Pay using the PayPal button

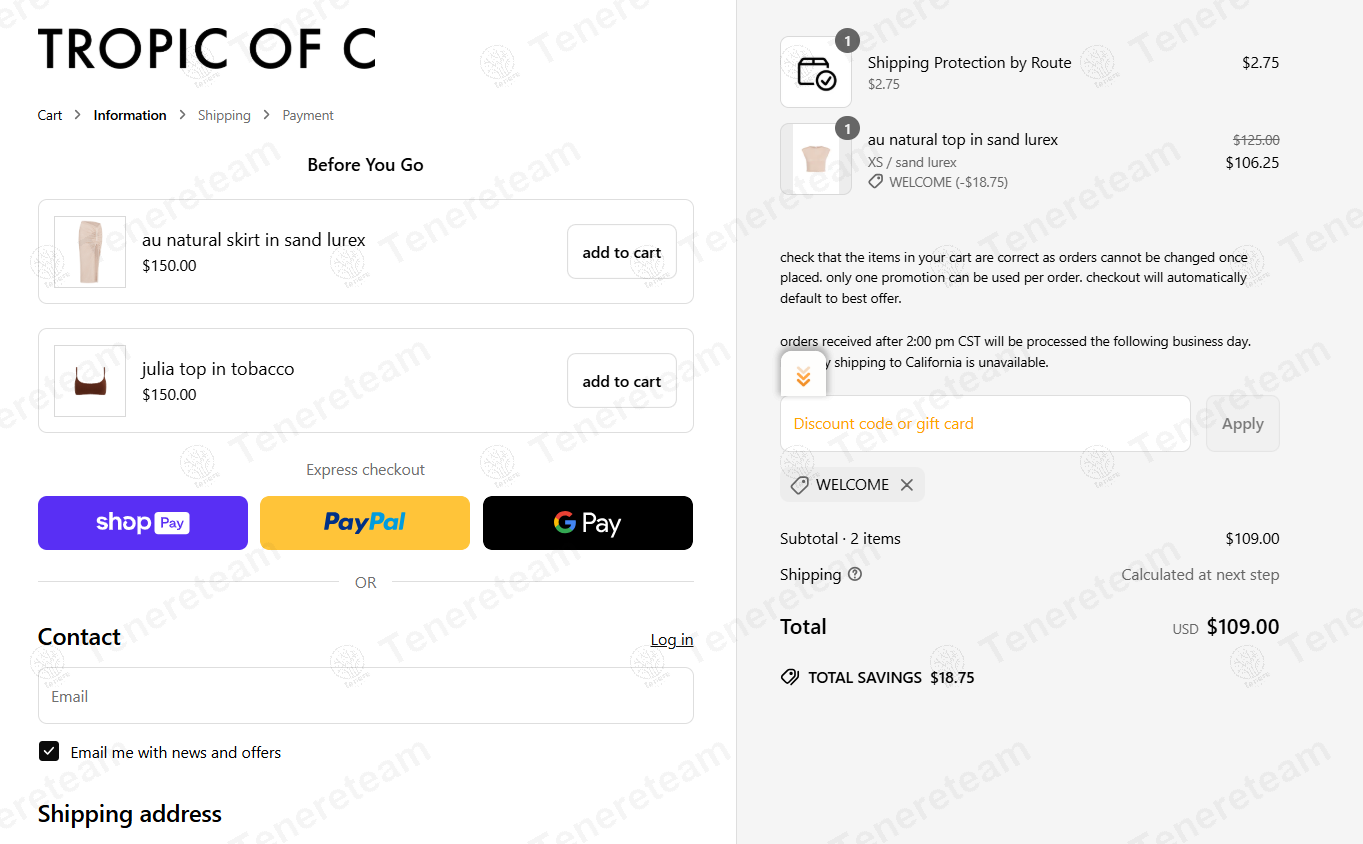click(365, 523)
